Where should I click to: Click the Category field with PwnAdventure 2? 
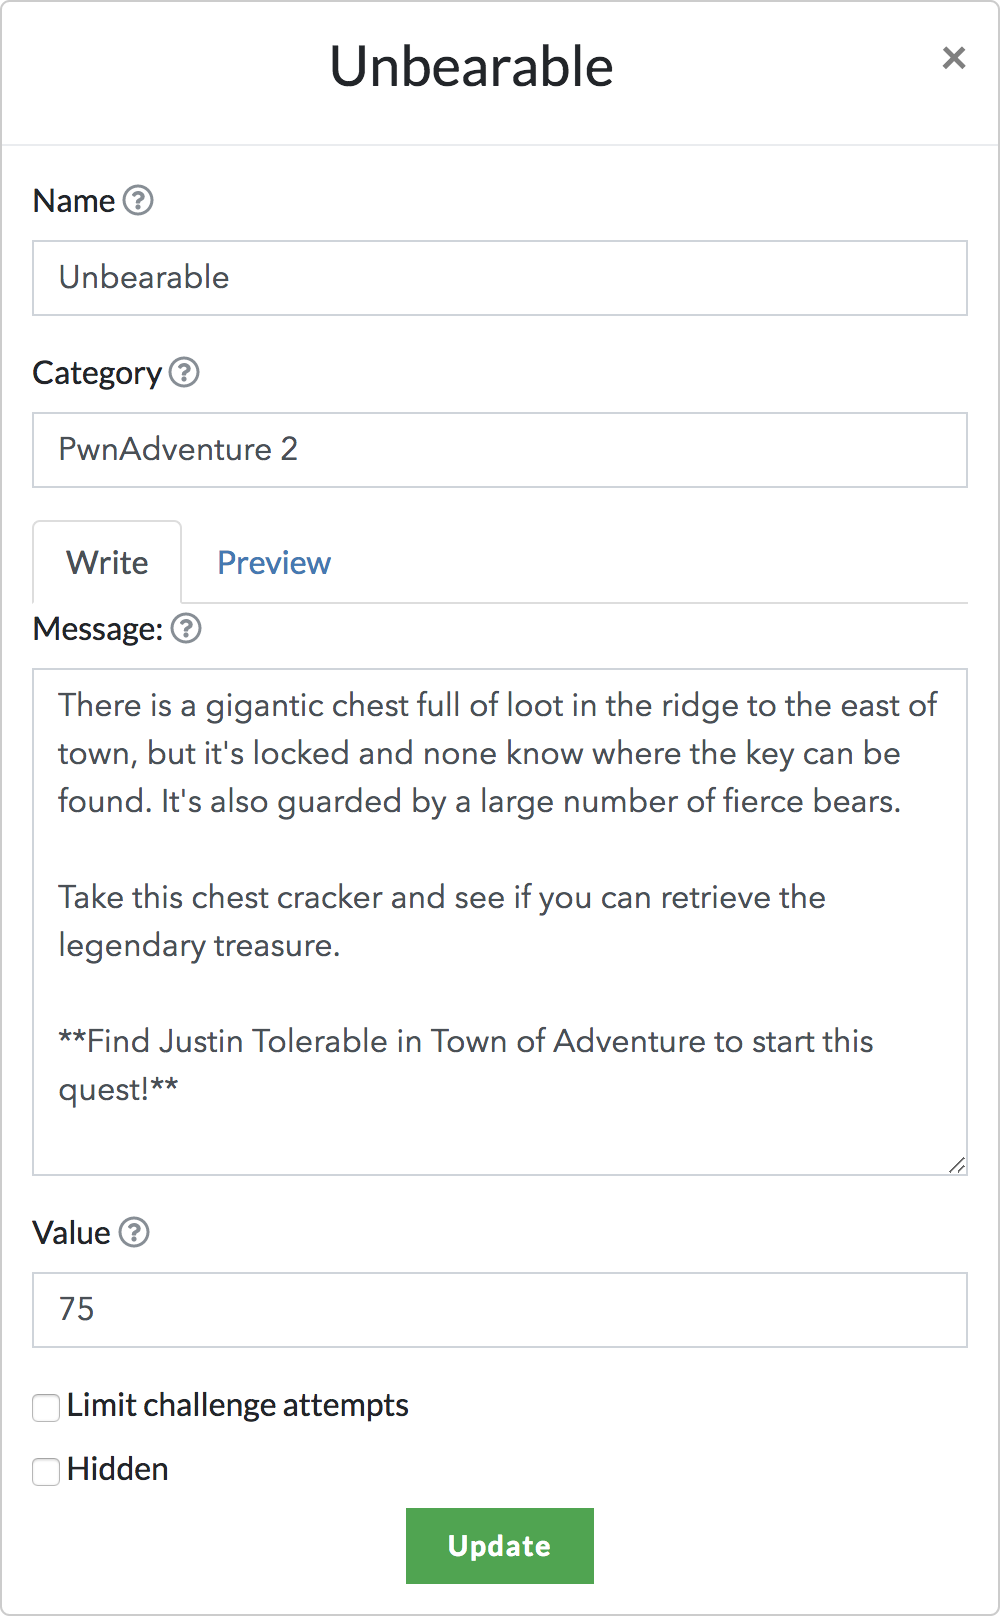pos(500,450)
